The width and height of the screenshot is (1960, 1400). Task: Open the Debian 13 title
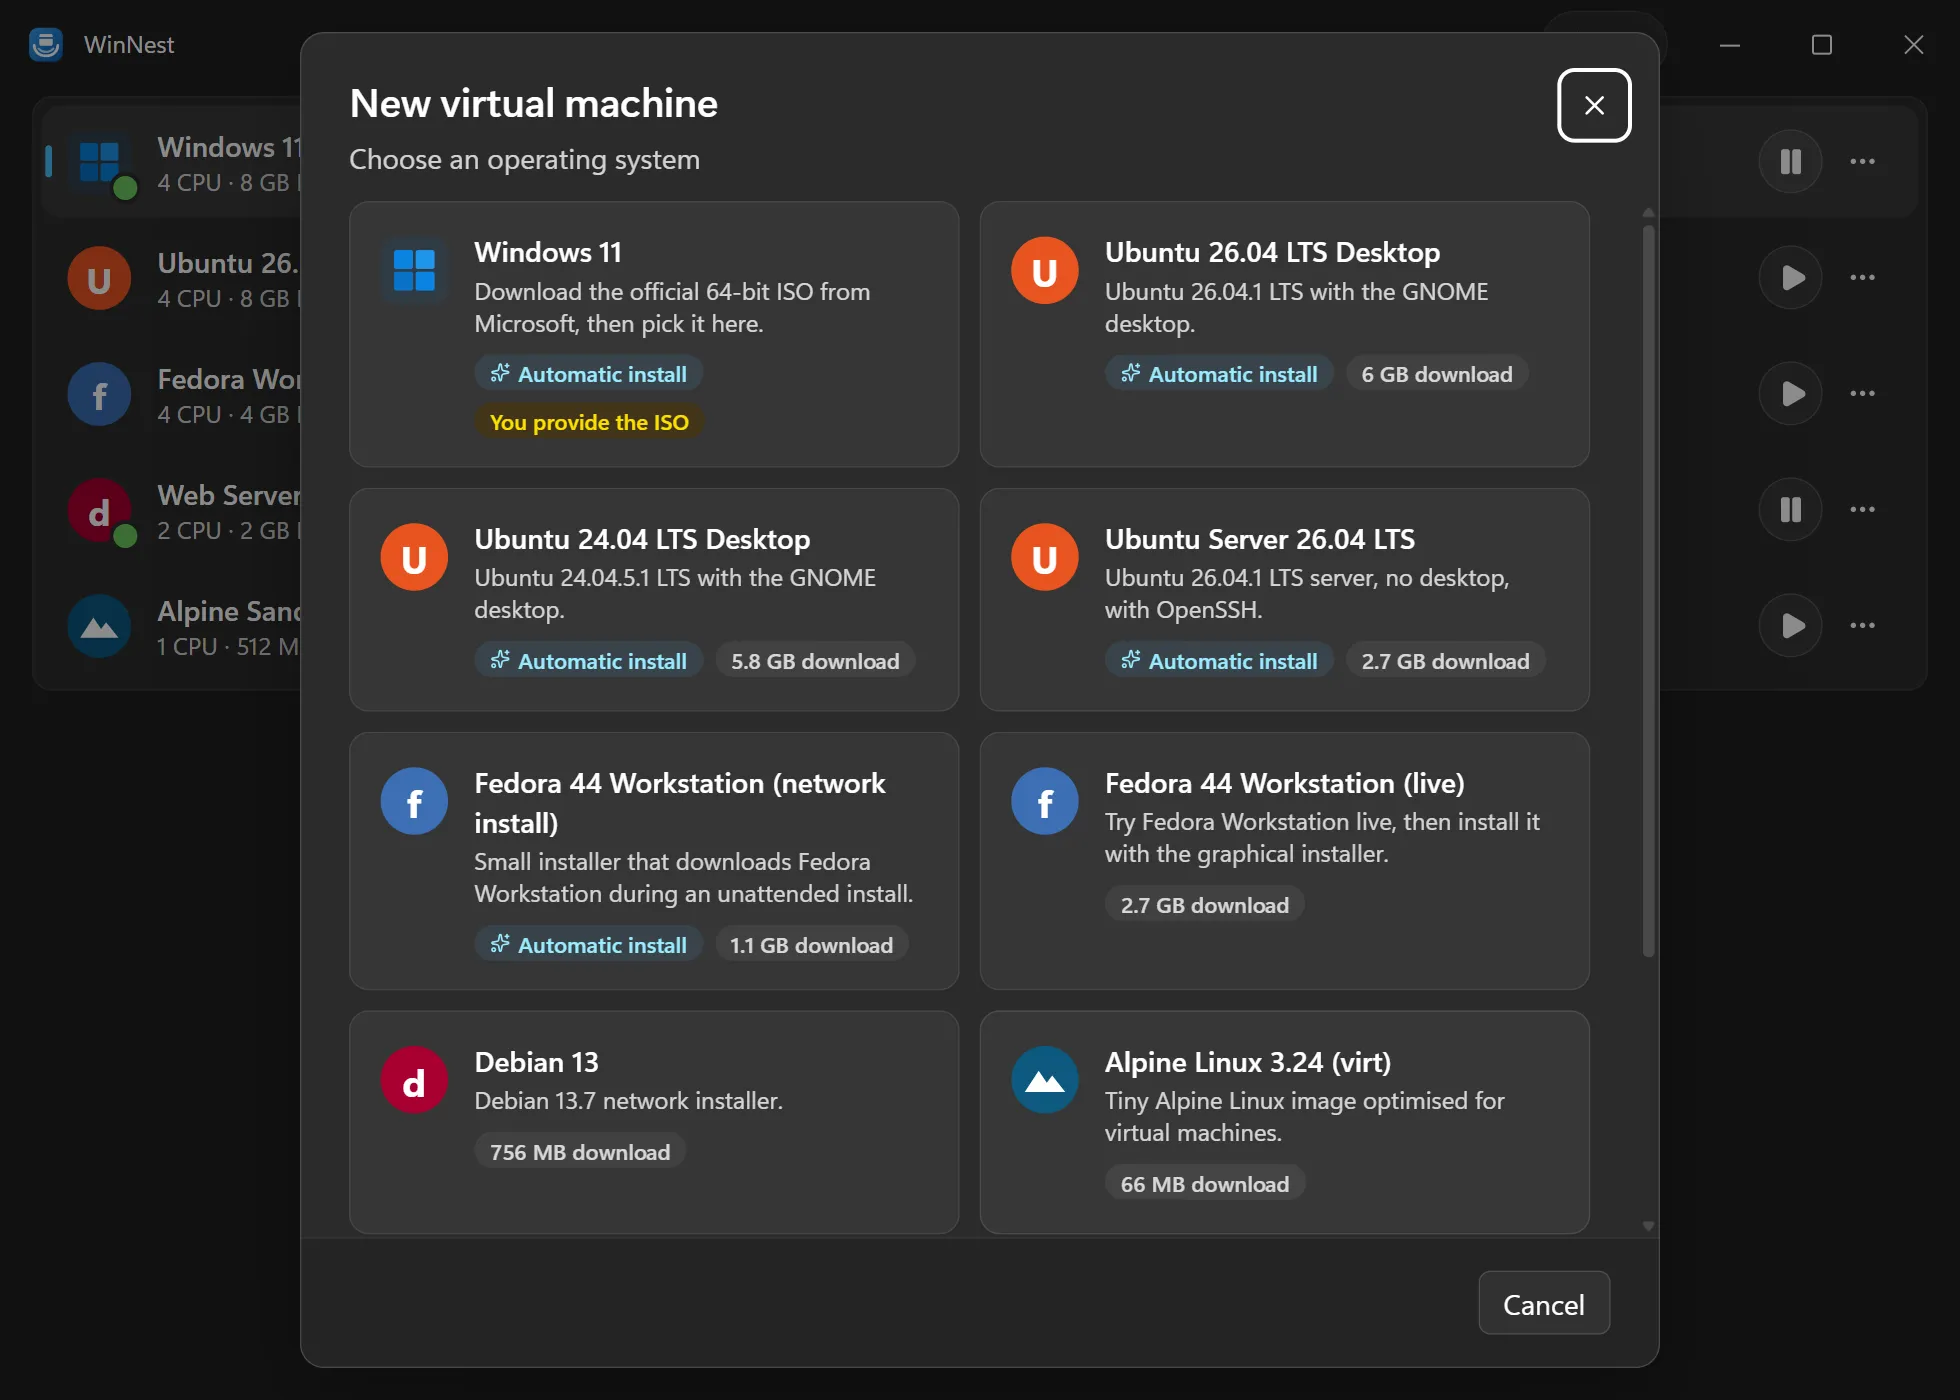point(536,1062)
